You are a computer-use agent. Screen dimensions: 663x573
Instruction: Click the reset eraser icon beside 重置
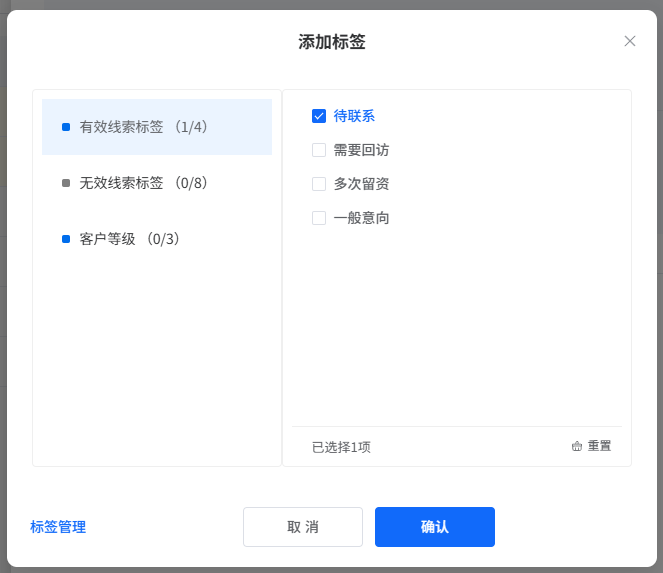tap(577, 447)
